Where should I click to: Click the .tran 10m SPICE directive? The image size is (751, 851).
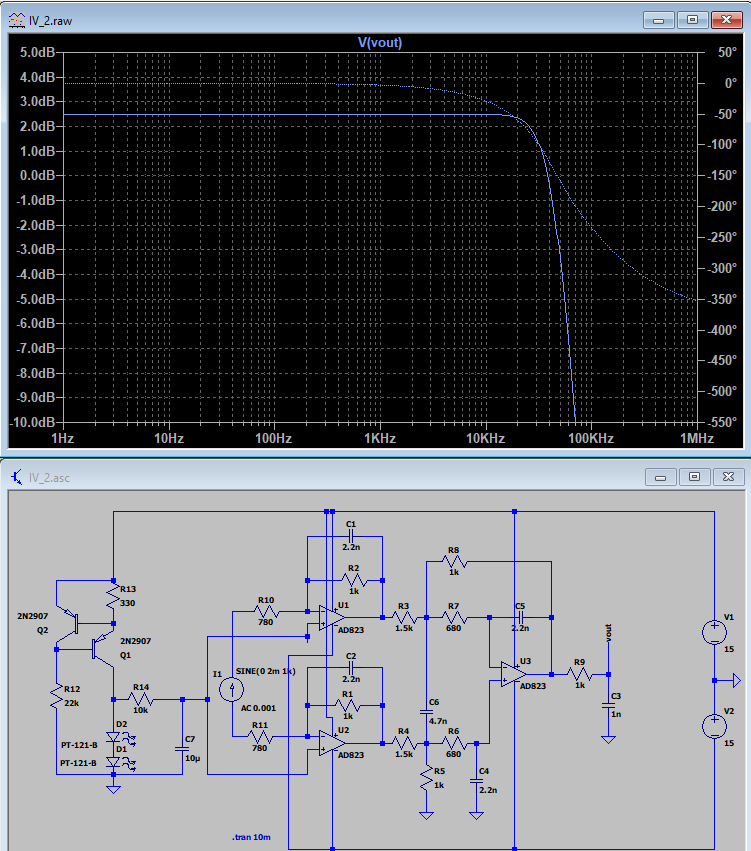[x=251, y=837]
